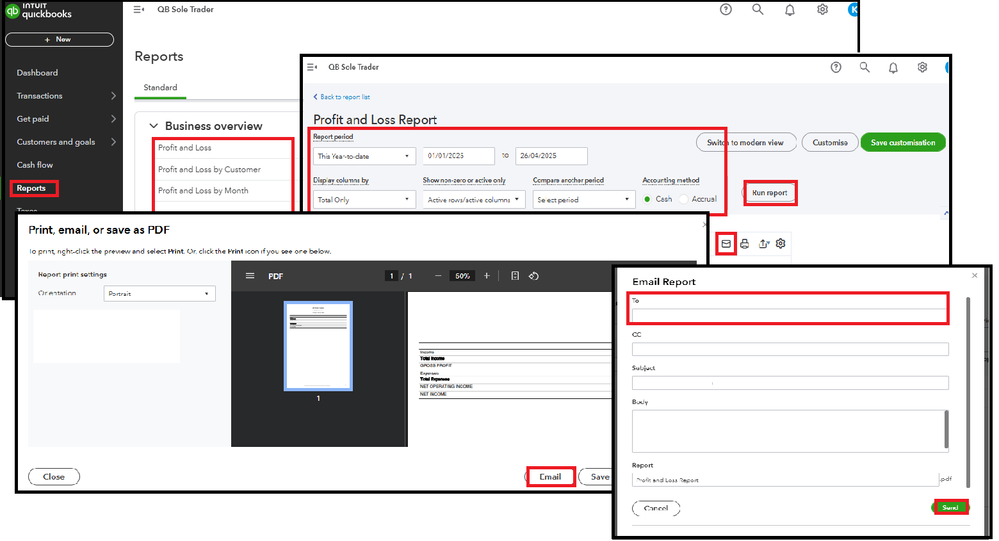The image size is (999, 541).
Task: Click the PDF fit to page icon
Action: pos(515,276)
